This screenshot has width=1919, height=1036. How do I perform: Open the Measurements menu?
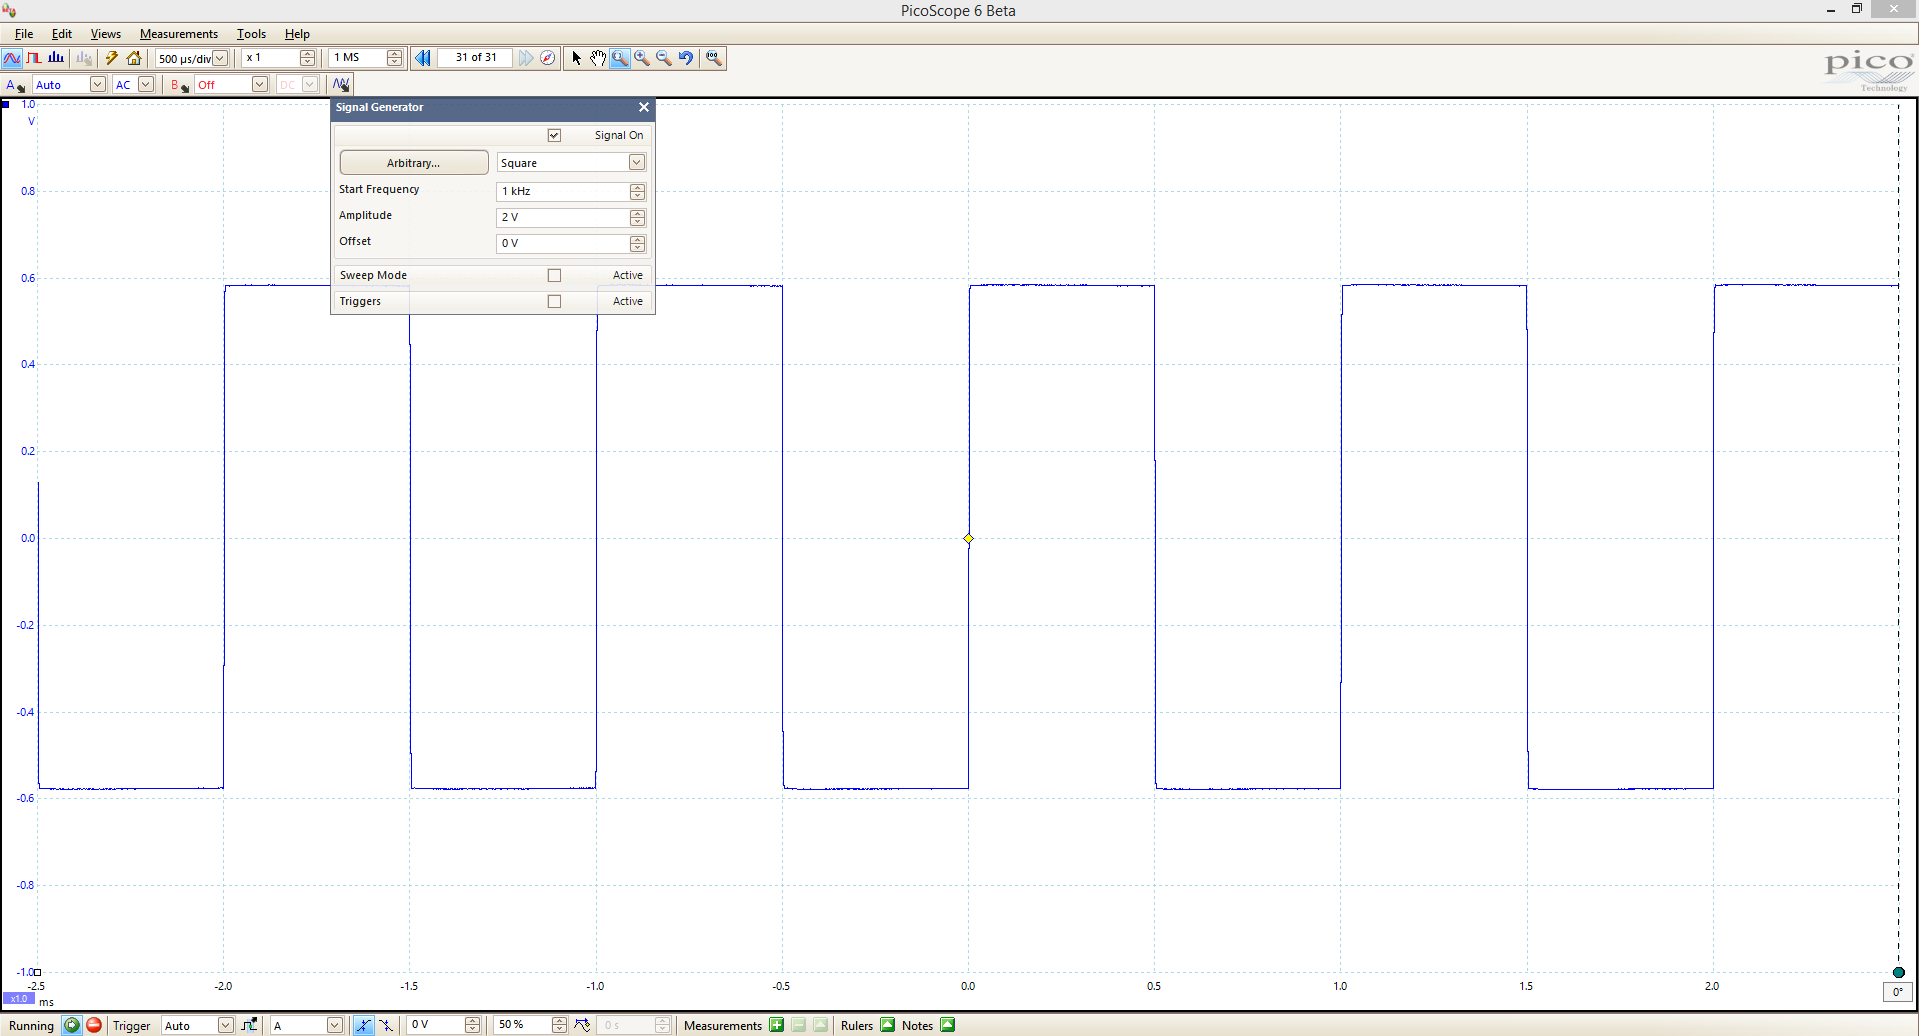coord(179,34)
